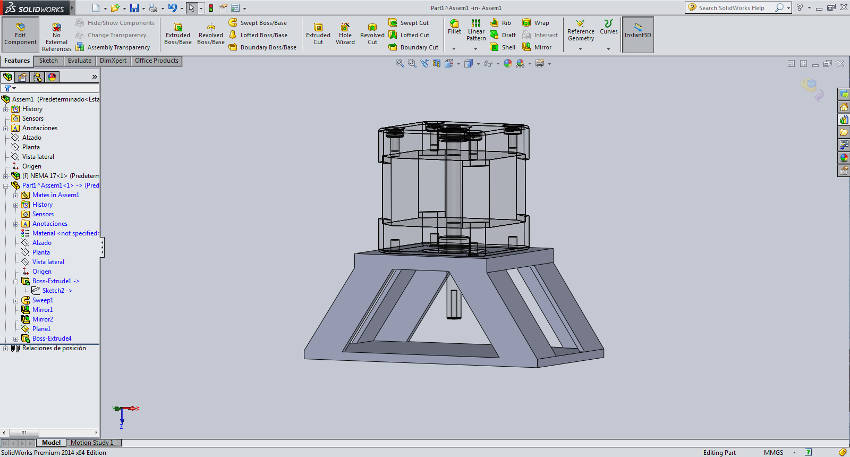The image size is (850, 457).
Task: Open the MMGS units status entry
Action: pyautogui.click(x=773, y=452)
